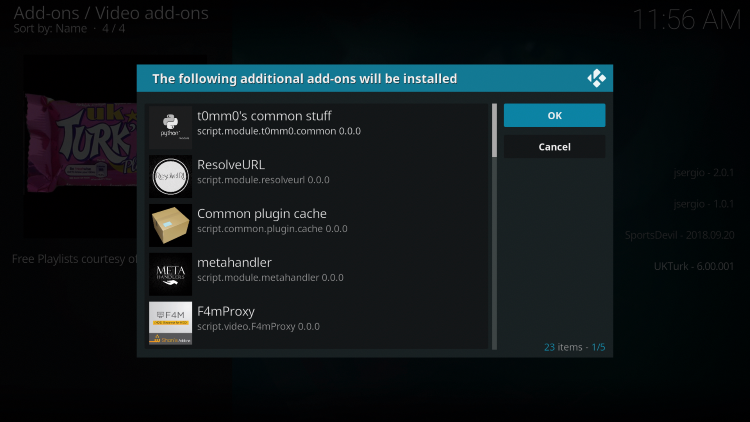Click the 23 items page counter
The height and width of the screenshot is (422, 750).
click(574, 347)
